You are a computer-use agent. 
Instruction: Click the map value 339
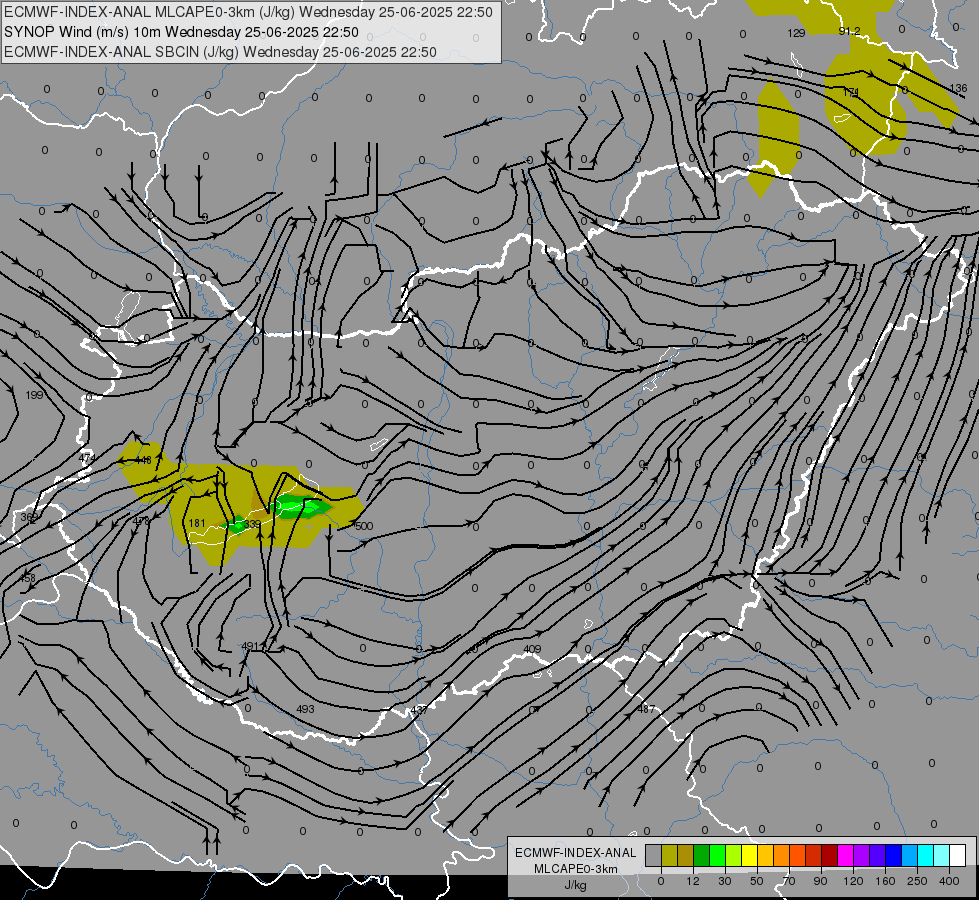pos(252,524)
